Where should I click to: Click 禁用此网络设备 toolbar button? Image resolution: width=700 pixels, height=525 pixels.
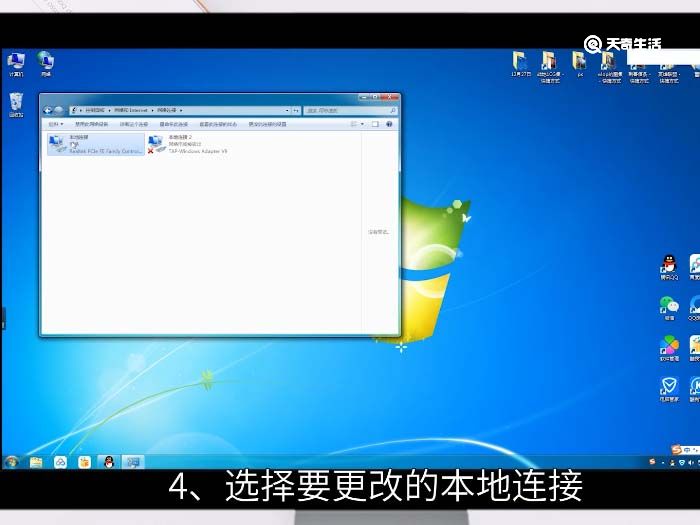tap(92, 124)
